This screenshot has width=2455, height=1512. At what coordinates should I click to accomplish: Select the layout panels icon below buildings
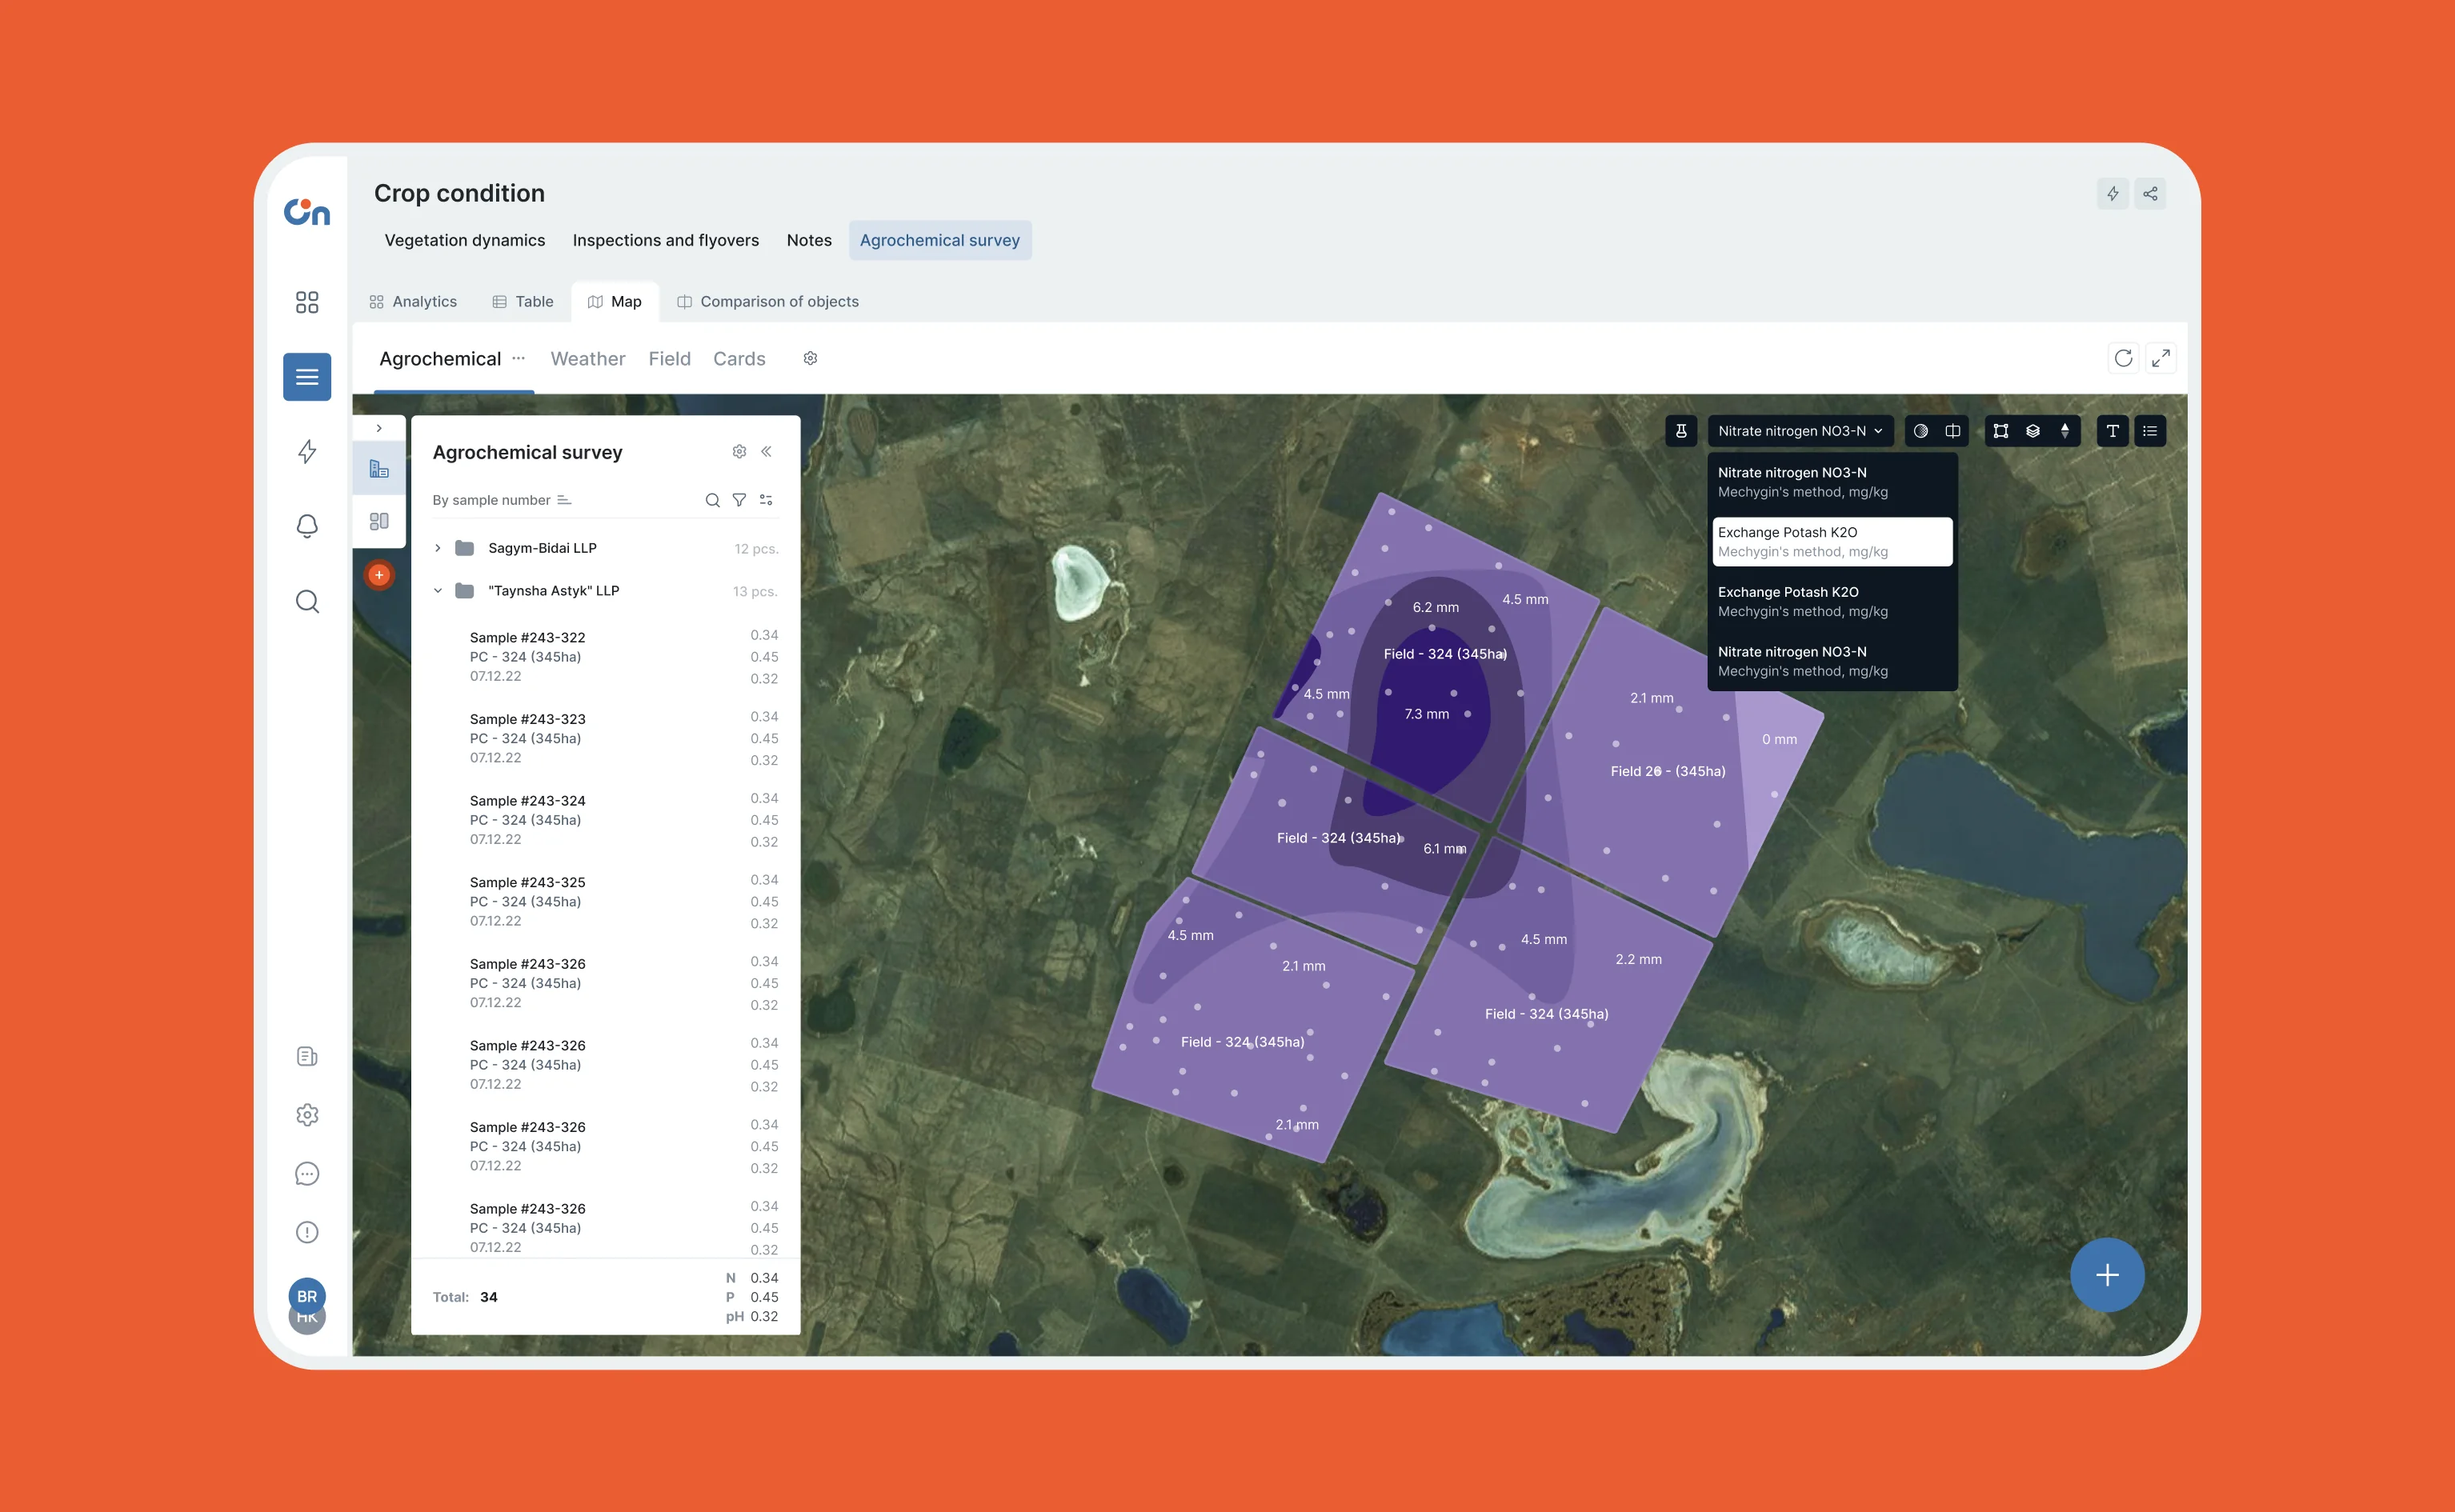coord(379,521)
